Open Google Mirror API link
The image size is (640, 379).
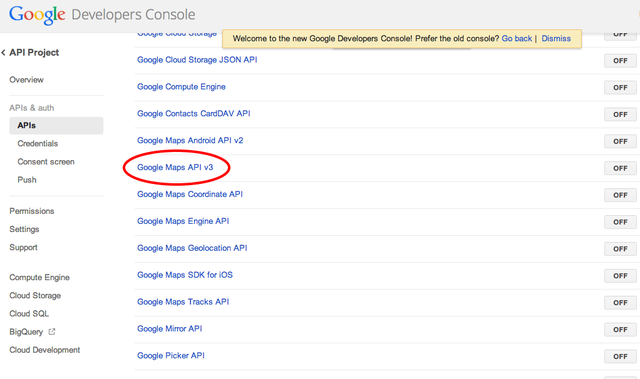(x=169, y=329)
